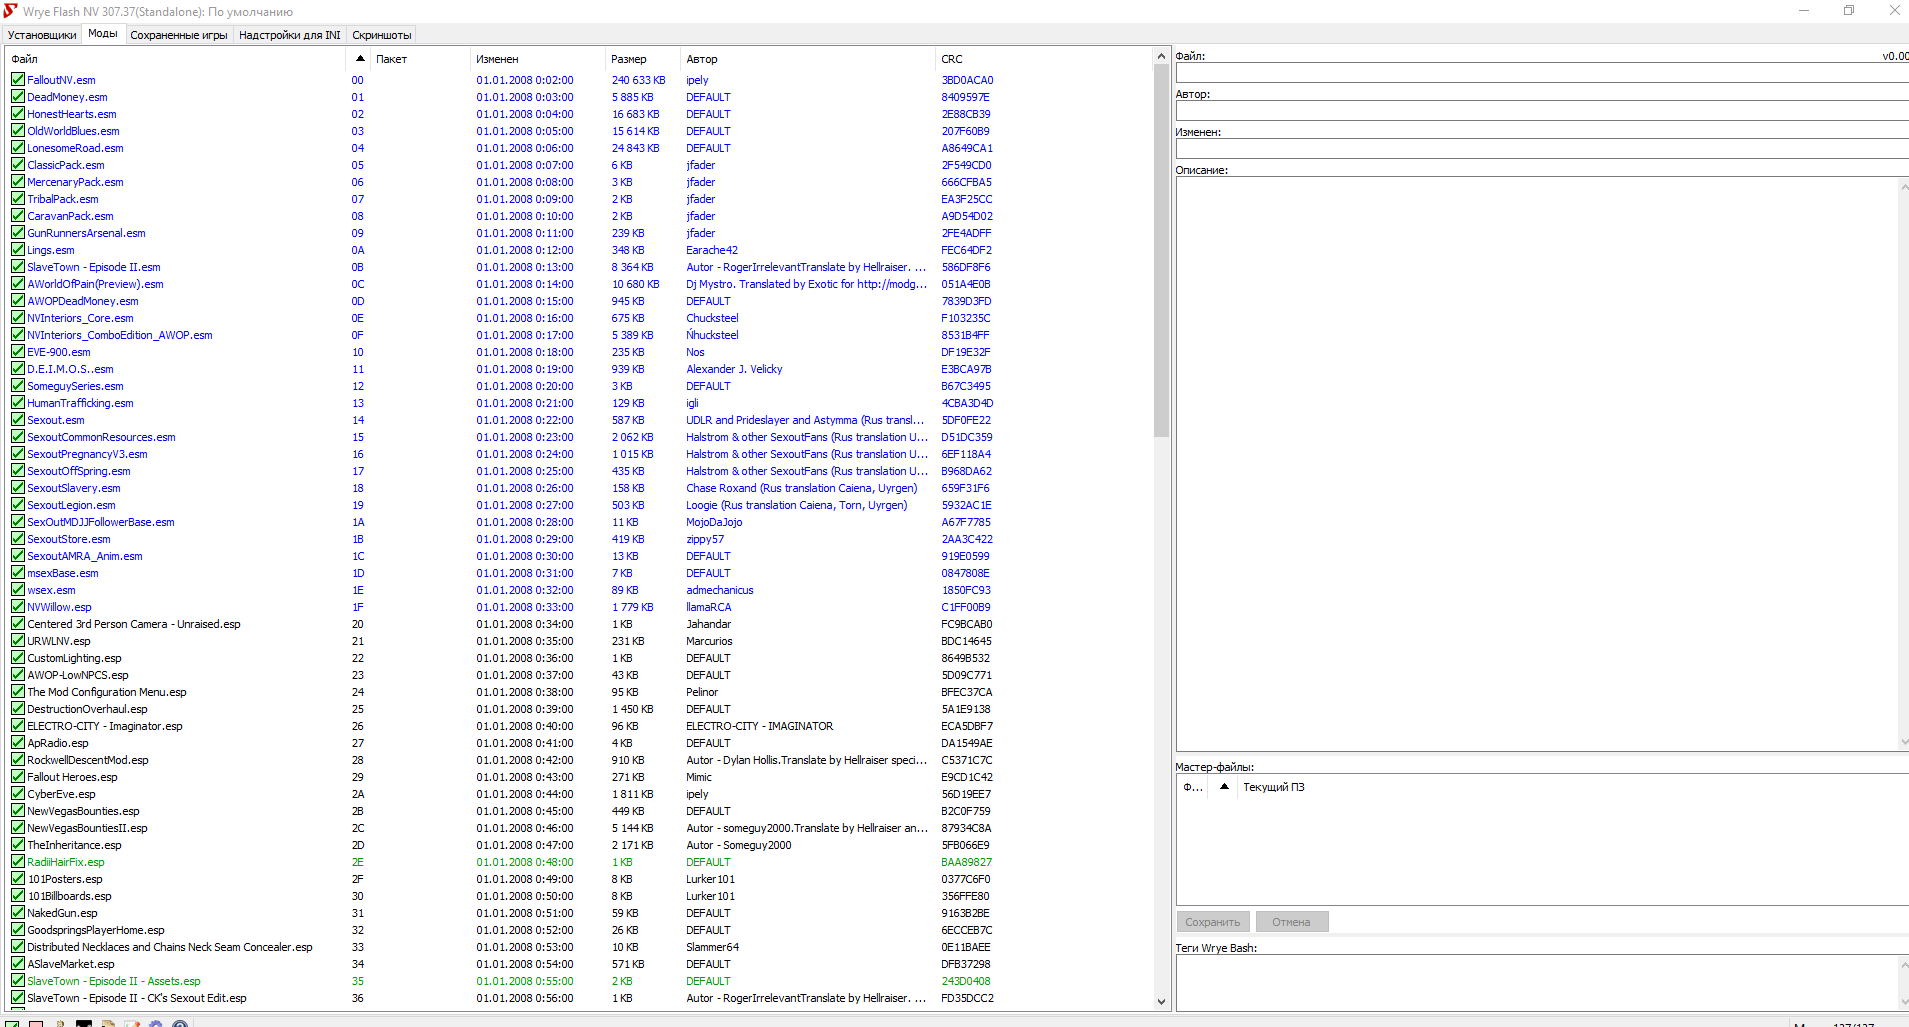Open help via the question mark icon
Screen dimensions: 1909x1027
(180, 1024)
